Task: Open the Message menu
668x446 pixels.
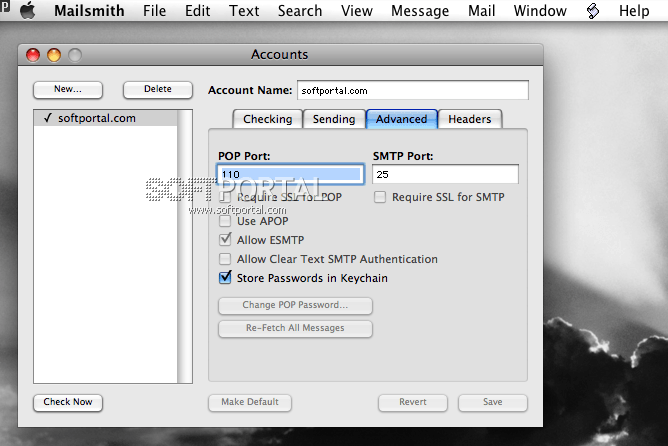Action: pyautogui.click(x=420, y=11)
